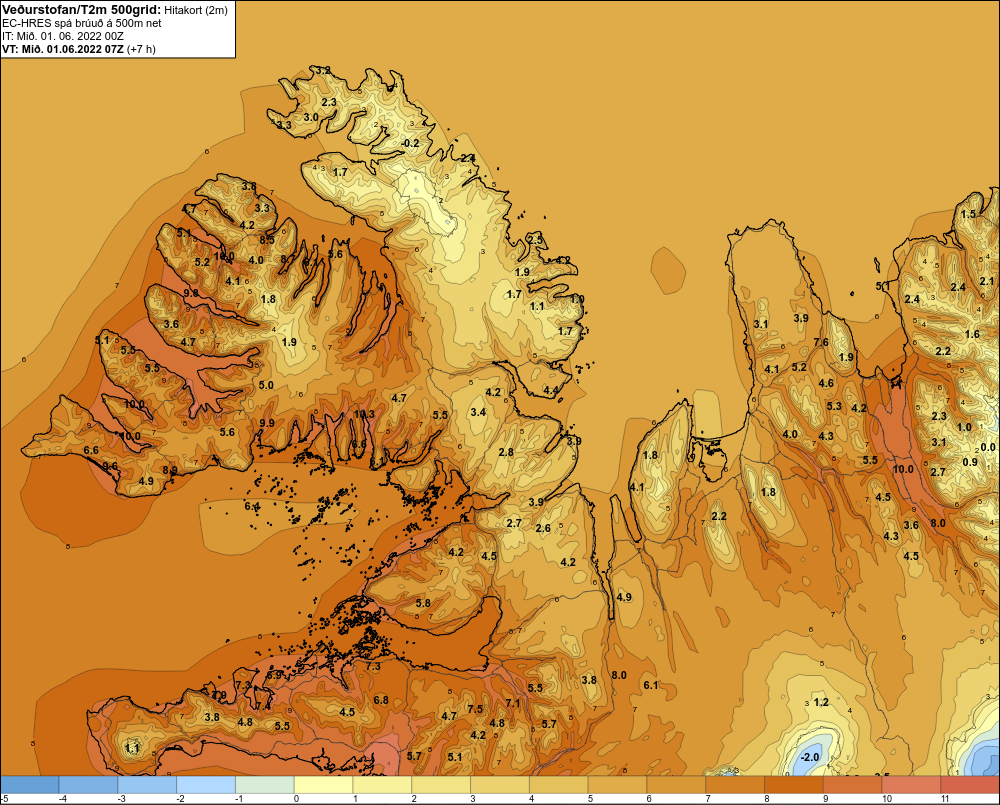1000x805 pixels.
Task: Click the title text 'Veðurstofan/T2m 500grid:'
Action: [81, 10]
